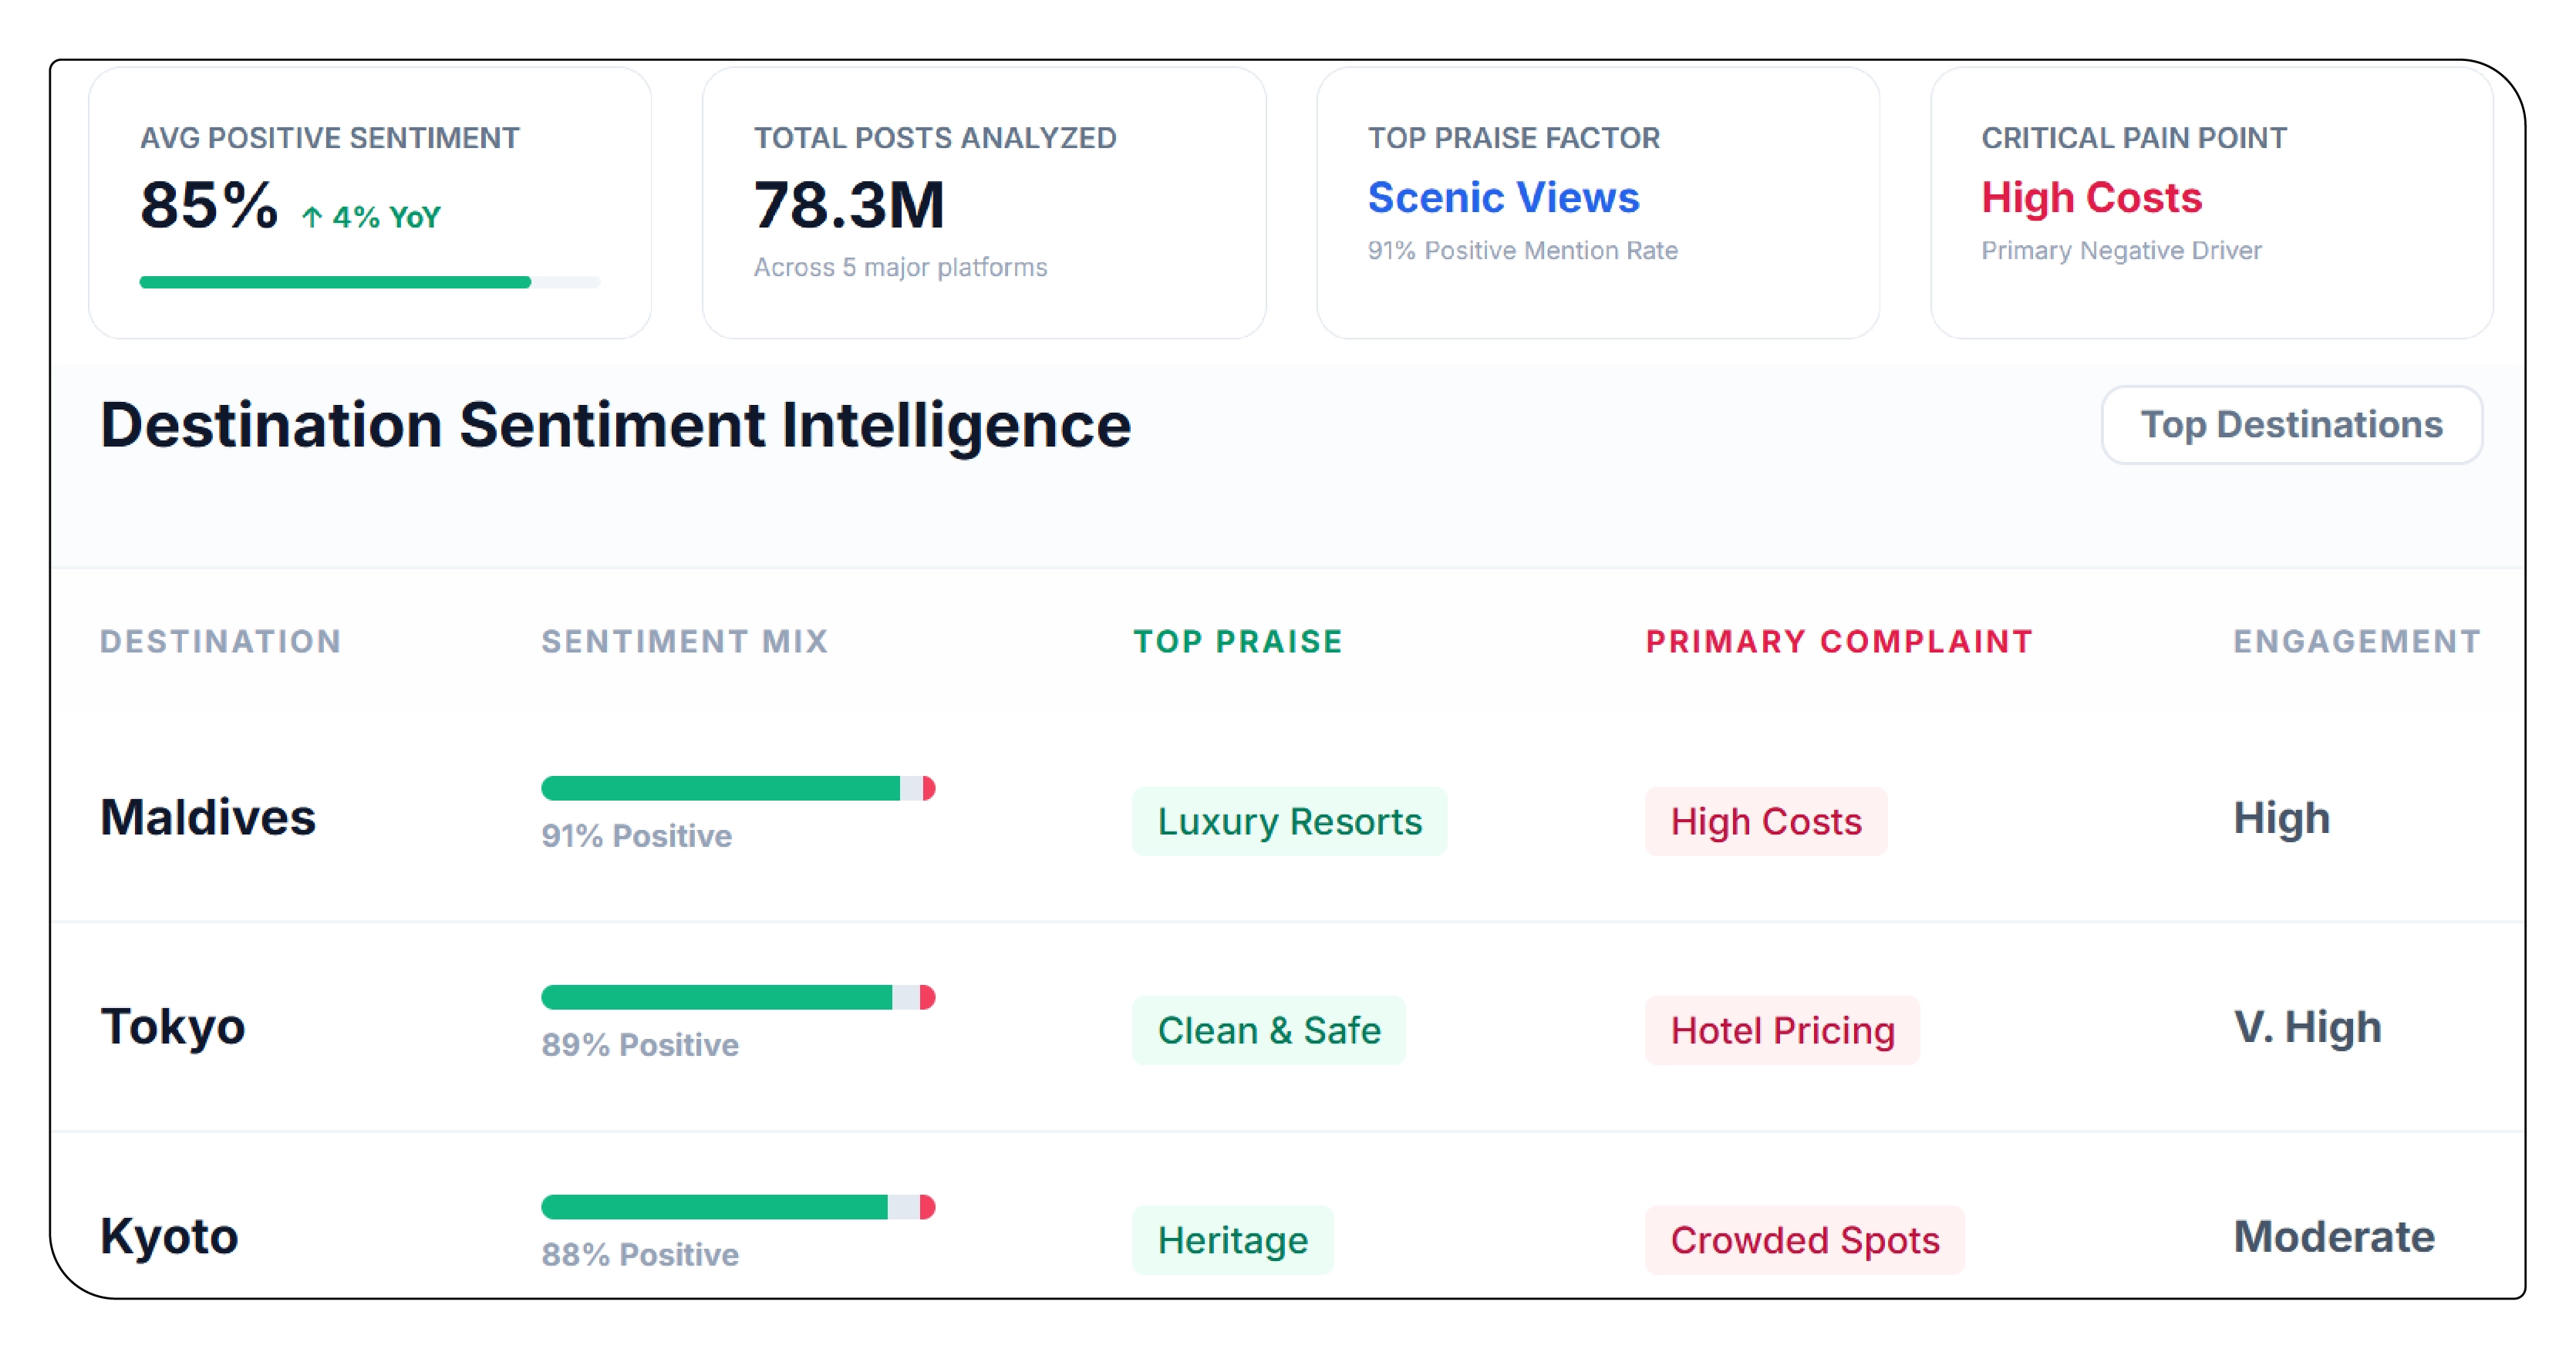Click the green up-arrow YoY trend icon
Image resolution: width=2576 pixels, height=1359 pixels.
[x=312, y=217]
